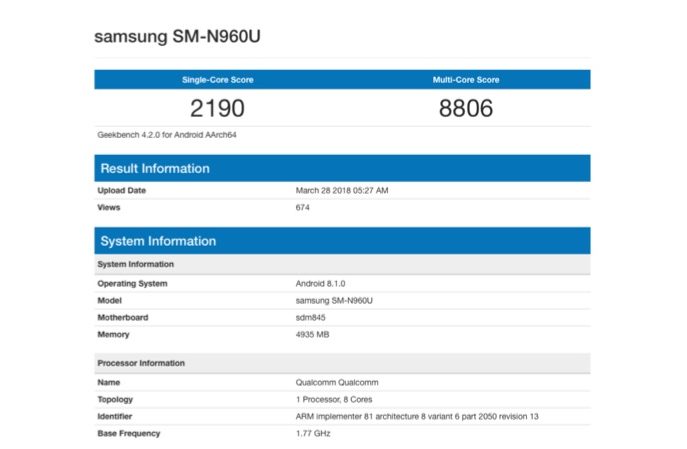Image resolution: width=687 pixels, height=449 pixels.
Task: Click the Qualcomm Qualcomm processor name
Action: 338,382
